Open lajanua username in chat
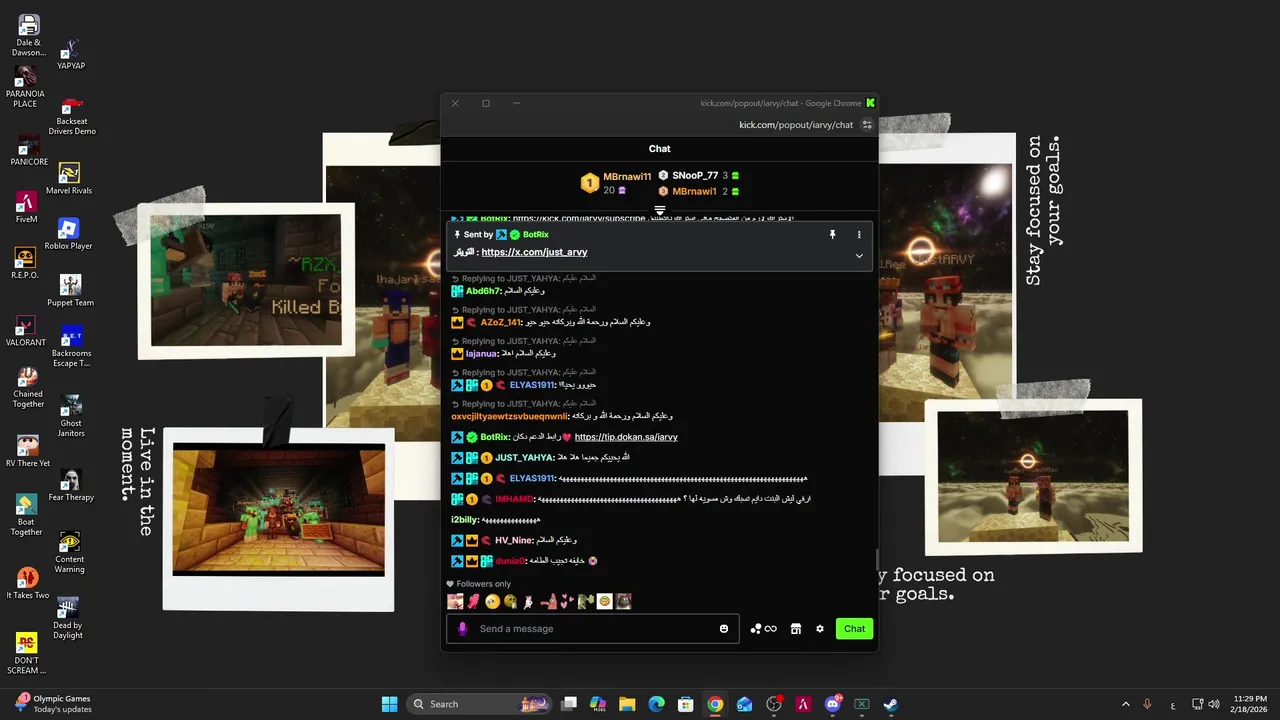 [482, 353]
